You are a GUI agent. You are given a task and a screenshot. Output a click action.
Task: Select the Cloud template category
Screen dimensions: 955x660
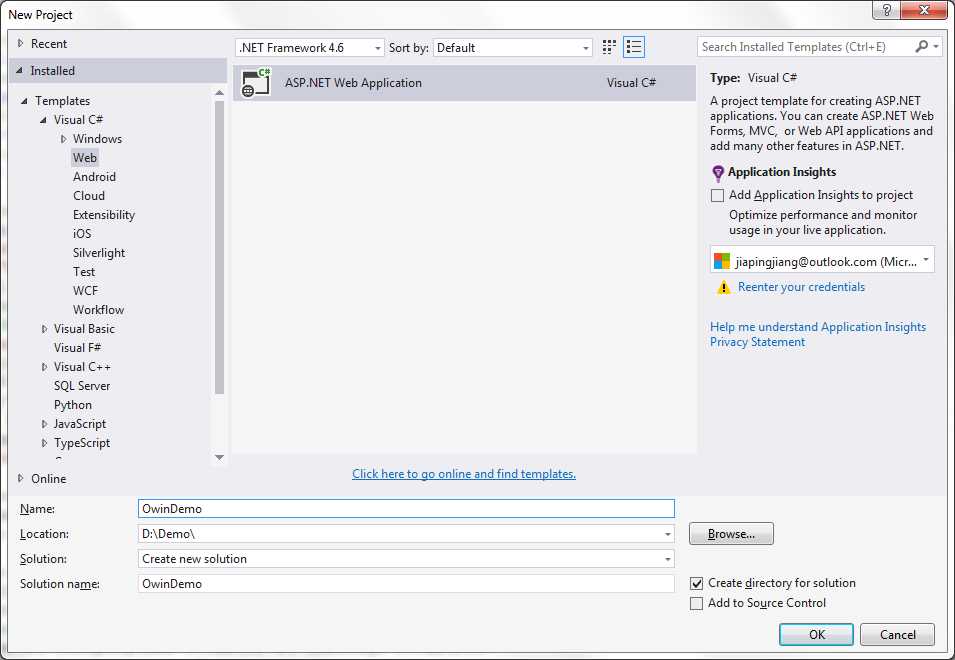pos(89,195)
